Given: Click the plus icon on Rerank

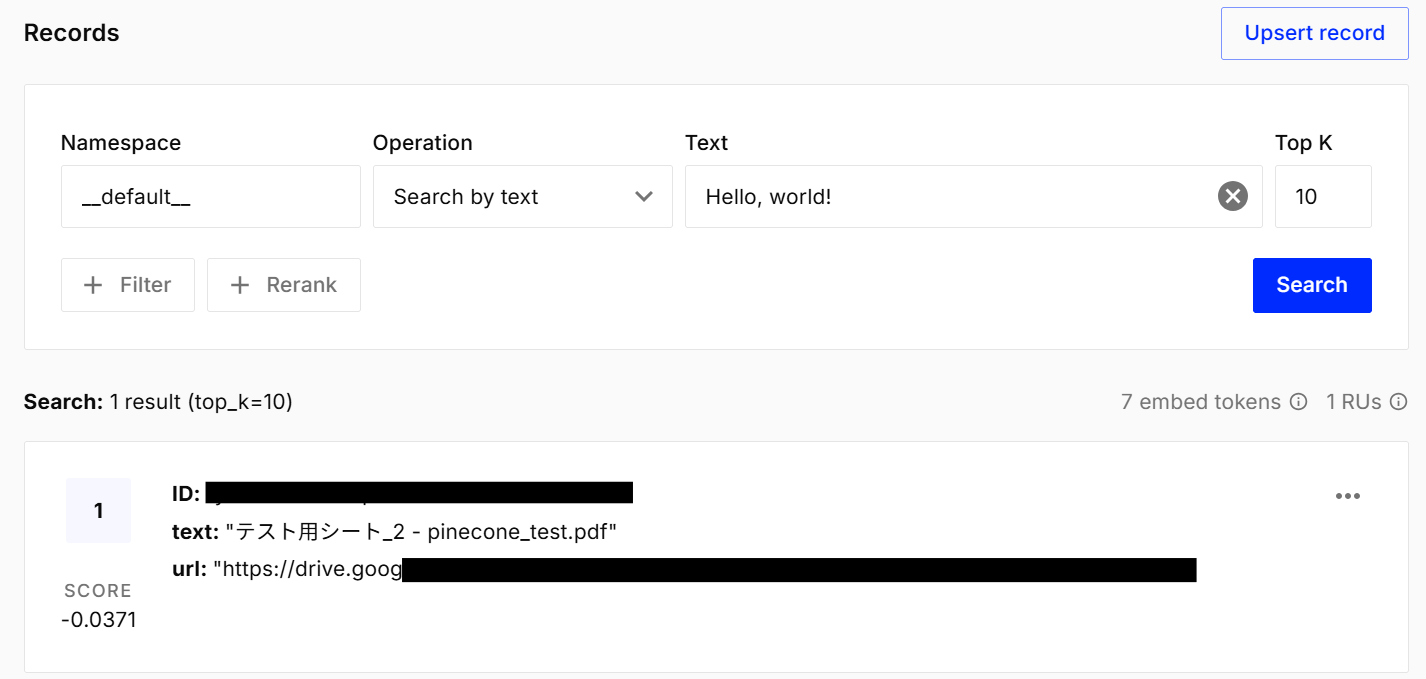Looking at the screenshot, I should (x=240, y=285).
